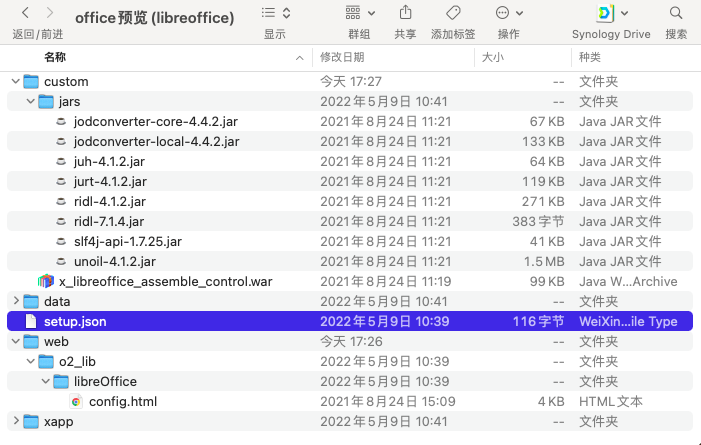Click the window title office预览 (libreoffice)

155,18
